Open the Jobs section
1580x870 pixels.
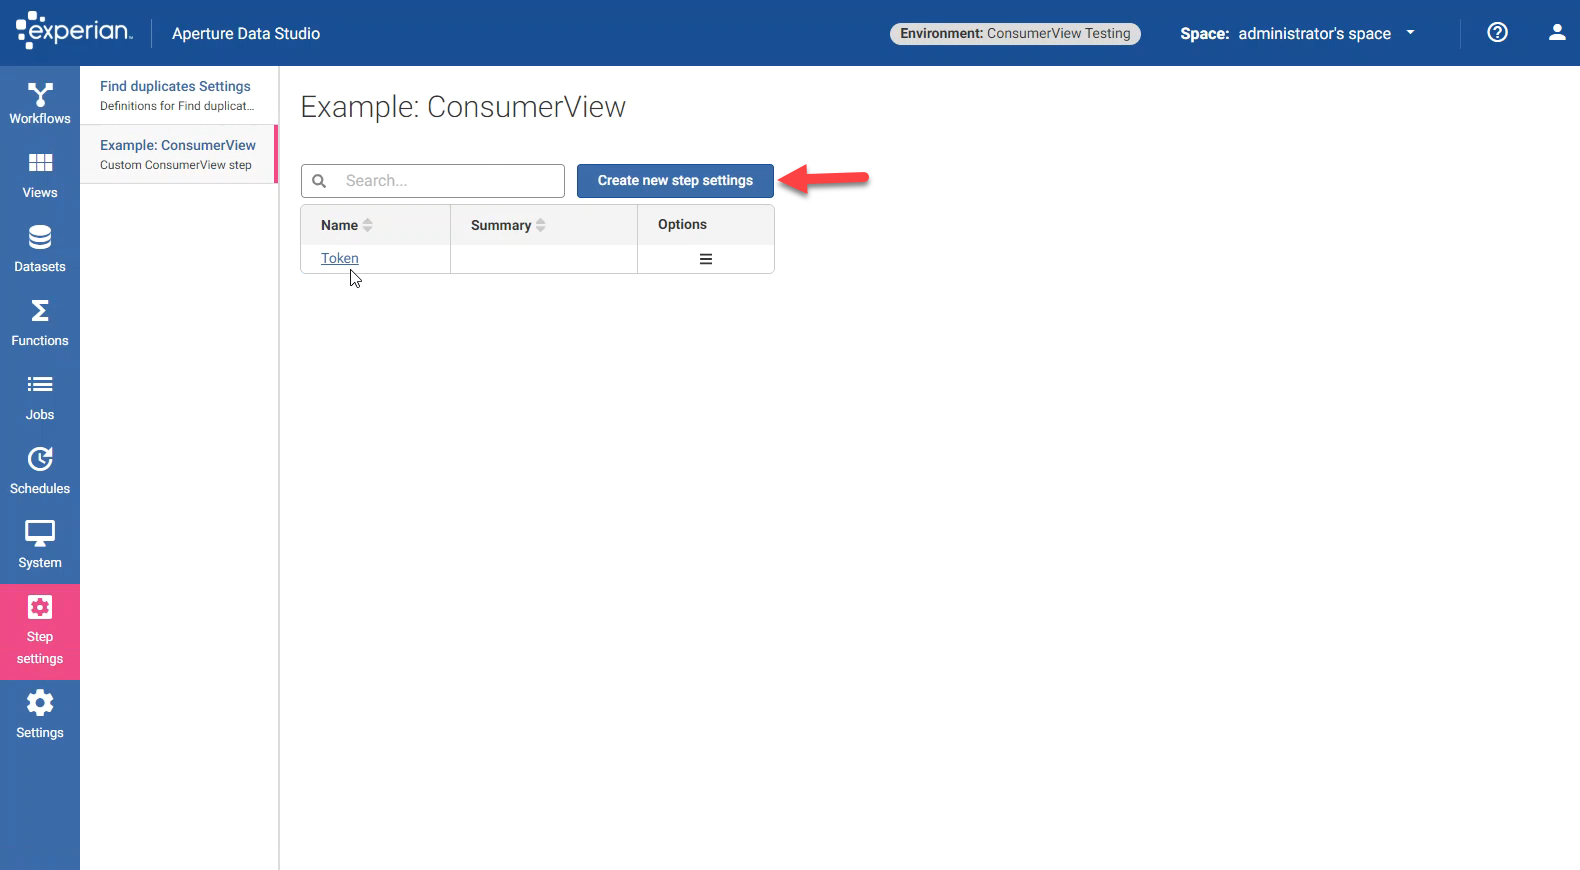(x=40, y=399)
